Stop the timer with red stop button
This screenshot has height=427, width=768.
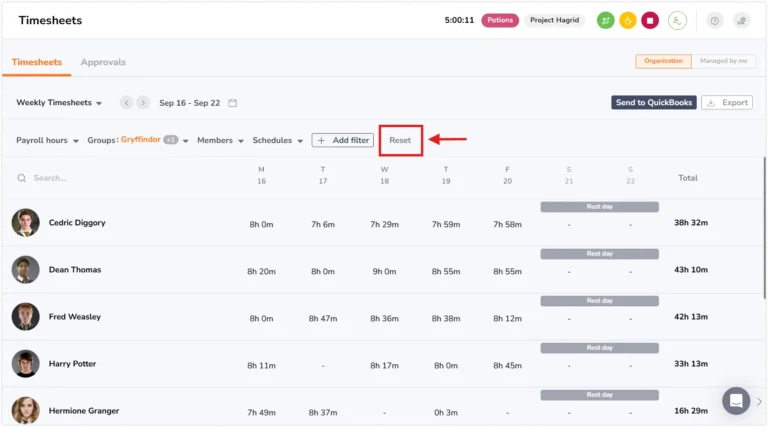click(x=650, y=21)
